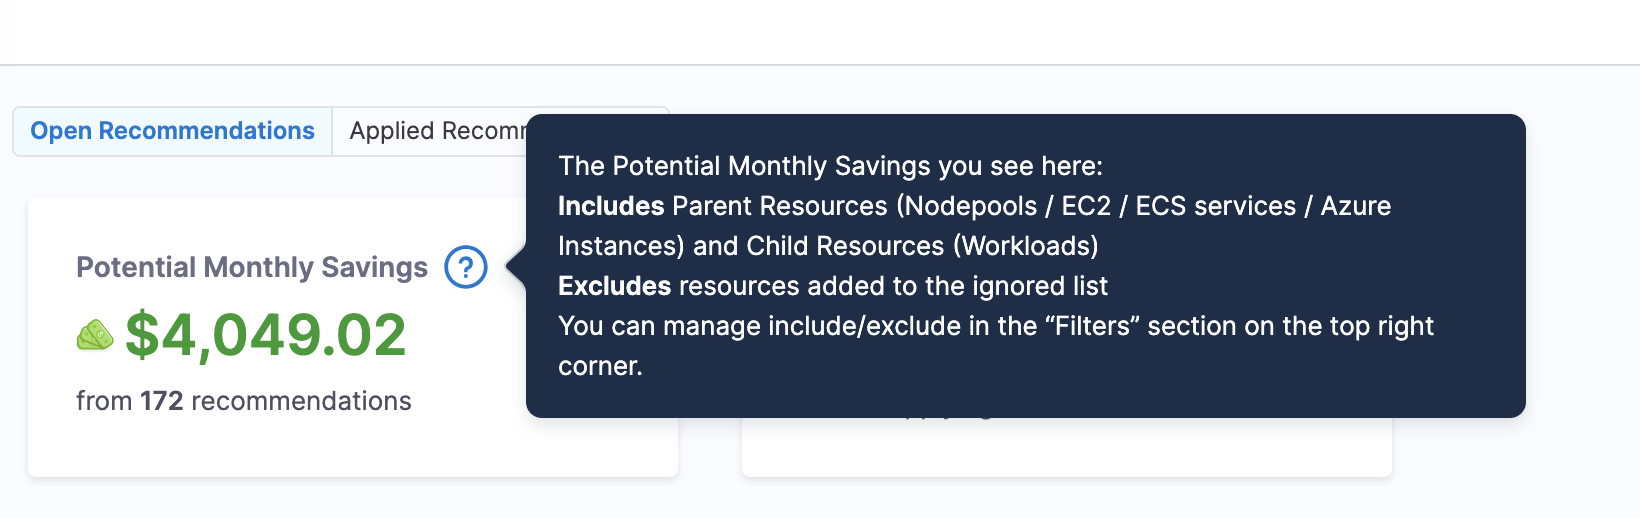The image size is (1640, 518).
Task: Click the help question mark icon
Action: pos(466,267)
